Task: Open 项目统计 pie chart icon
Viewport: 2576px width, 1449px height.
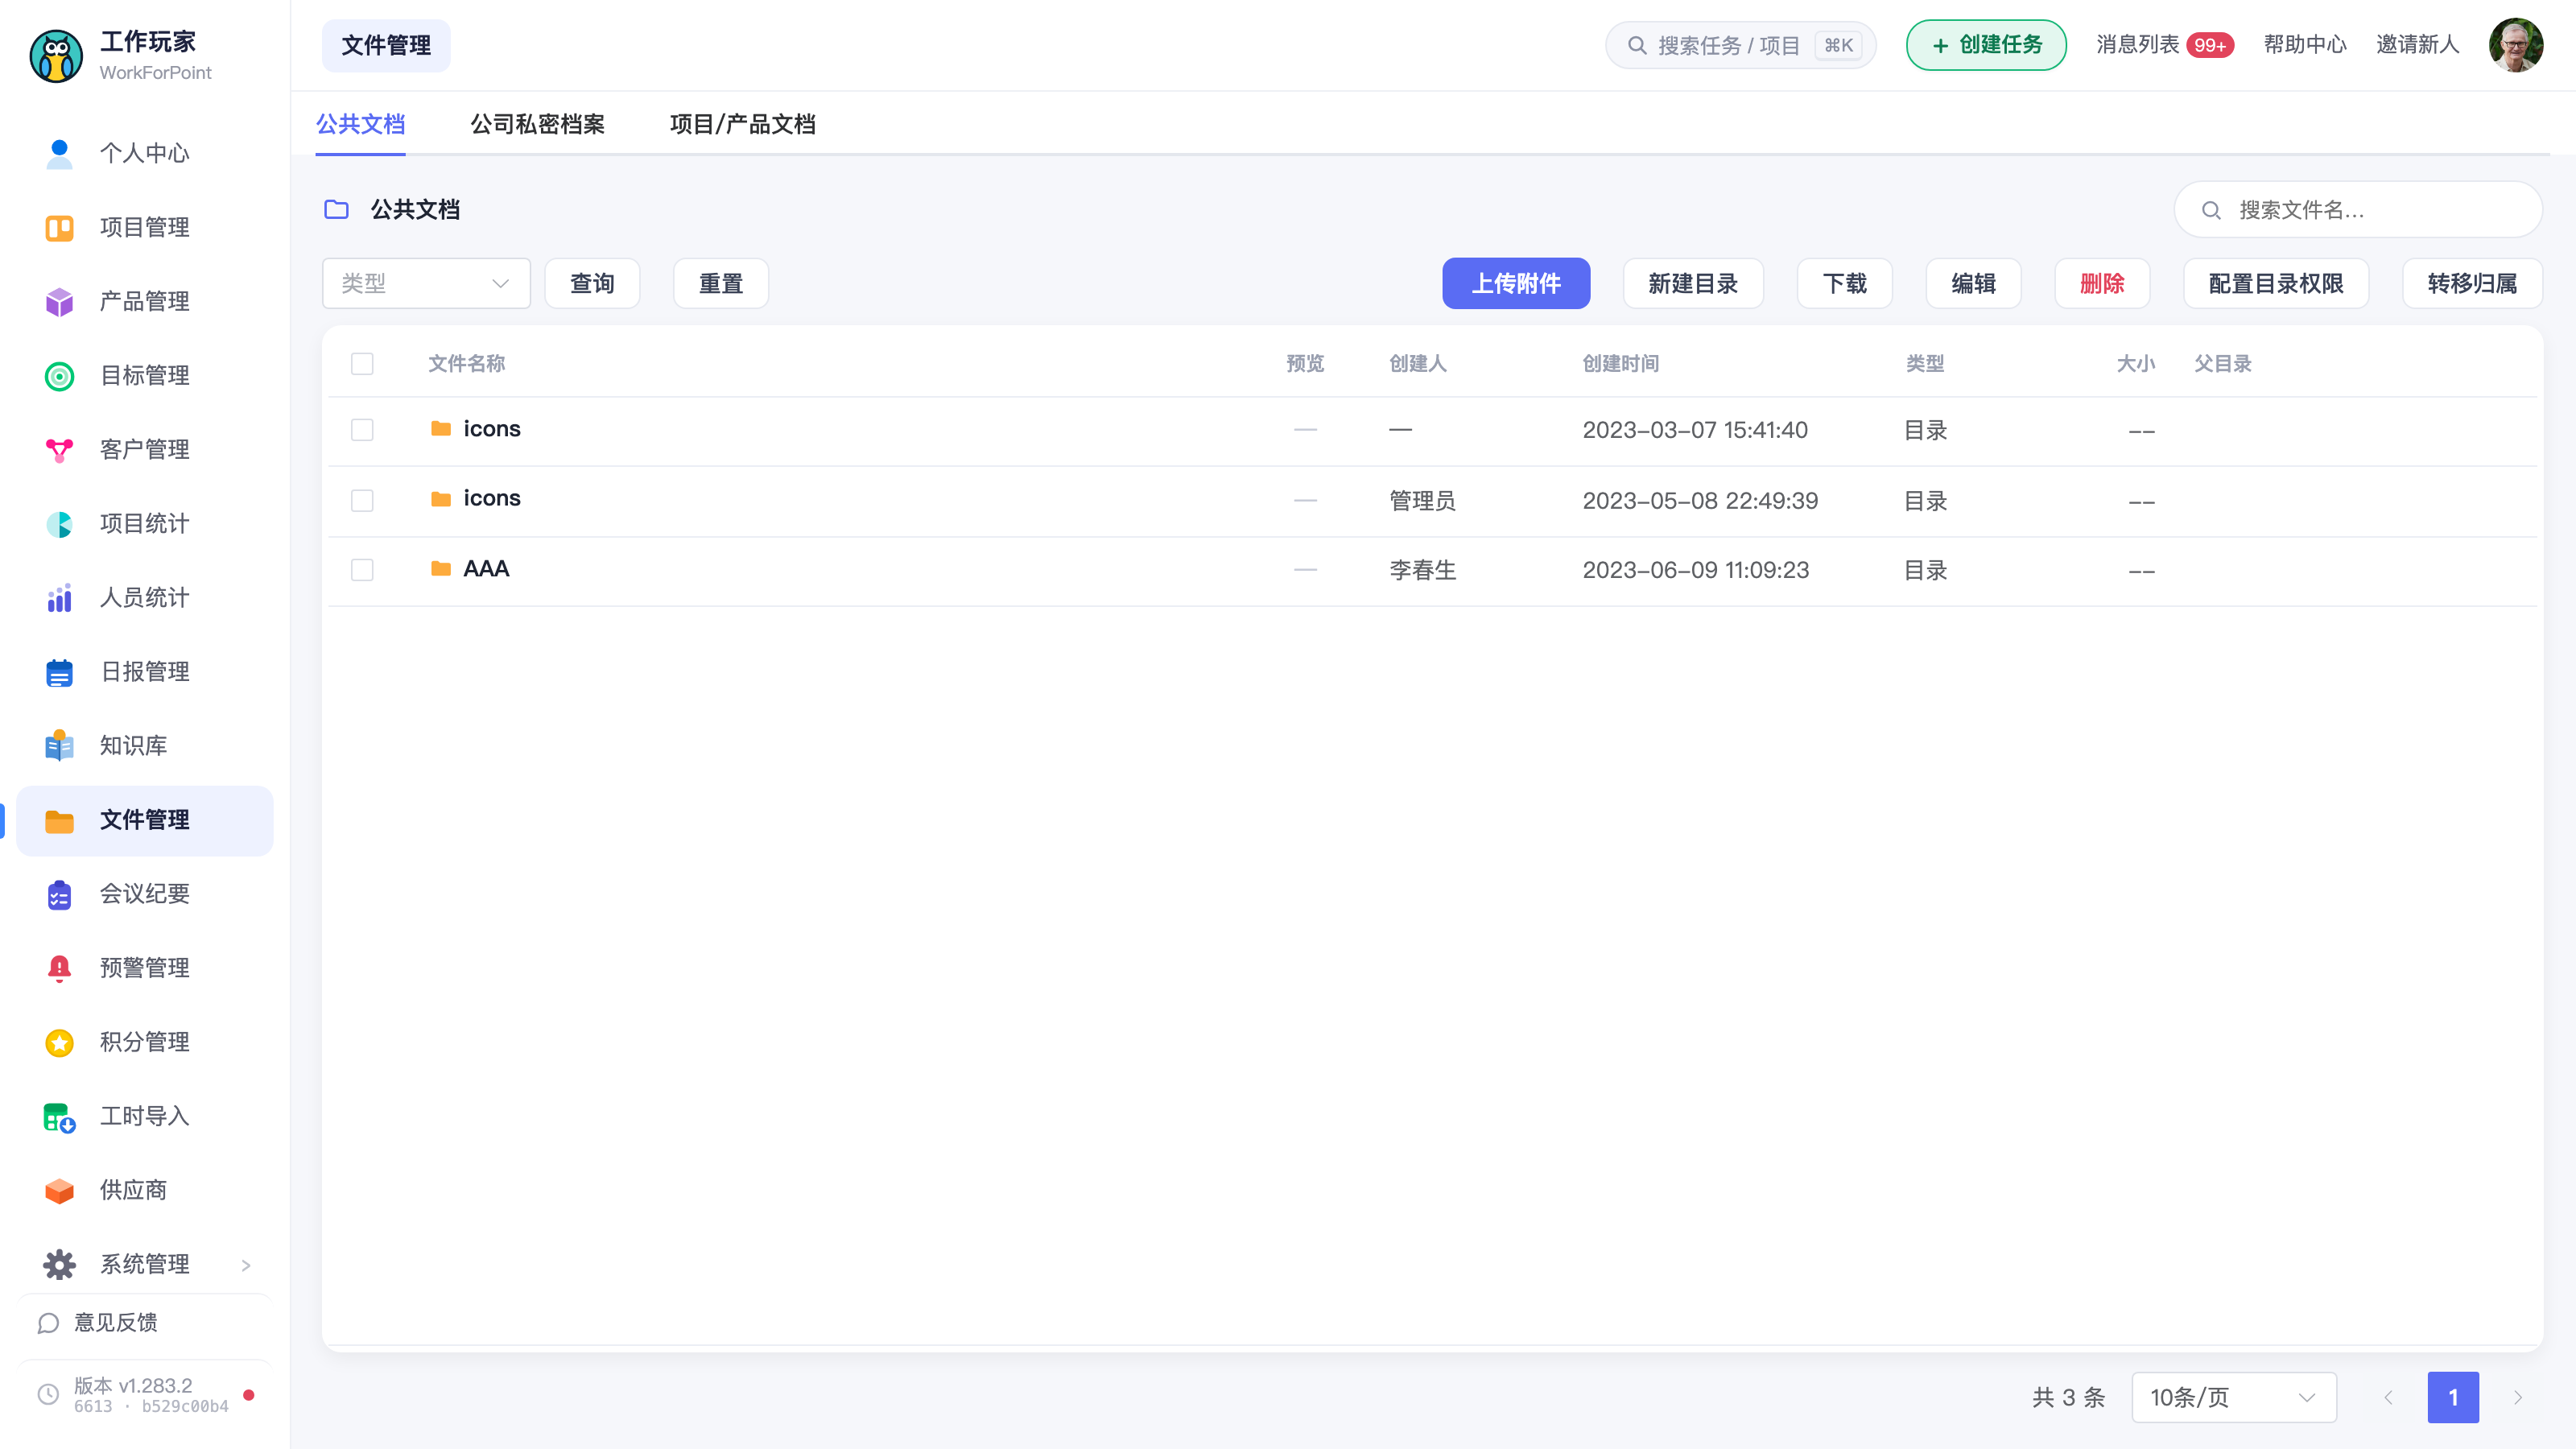Action: pyautogui.click(x=59, y=523)
